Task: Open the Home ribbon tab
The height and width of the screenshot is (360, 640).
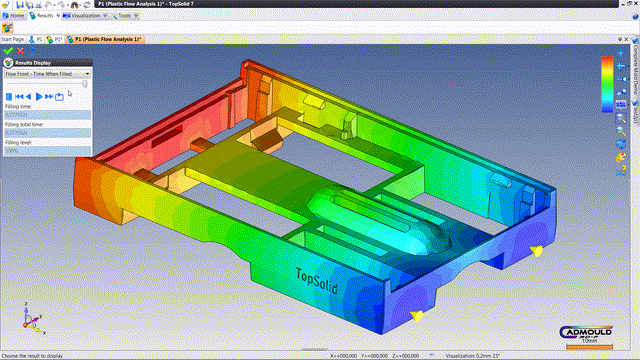Action: pos(13,16)
